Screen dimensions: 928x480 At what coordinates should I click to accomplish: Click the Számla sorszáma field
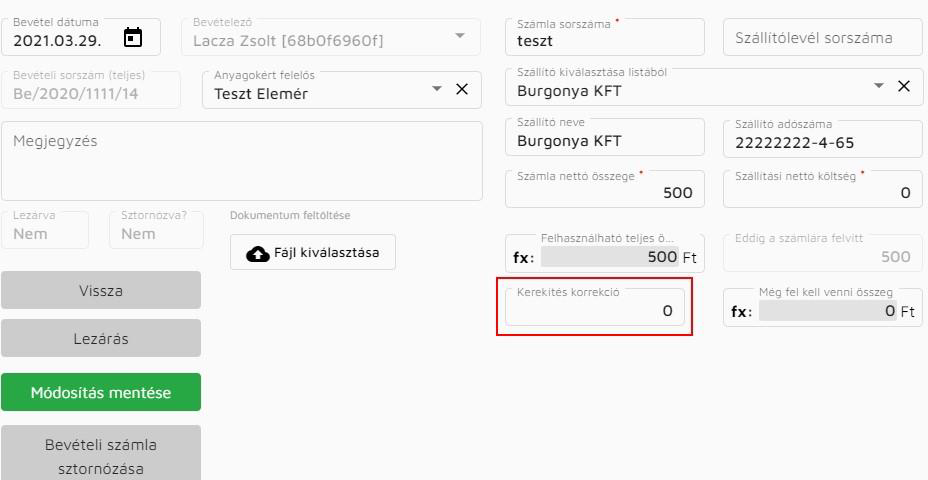click(x=605, y=37)
